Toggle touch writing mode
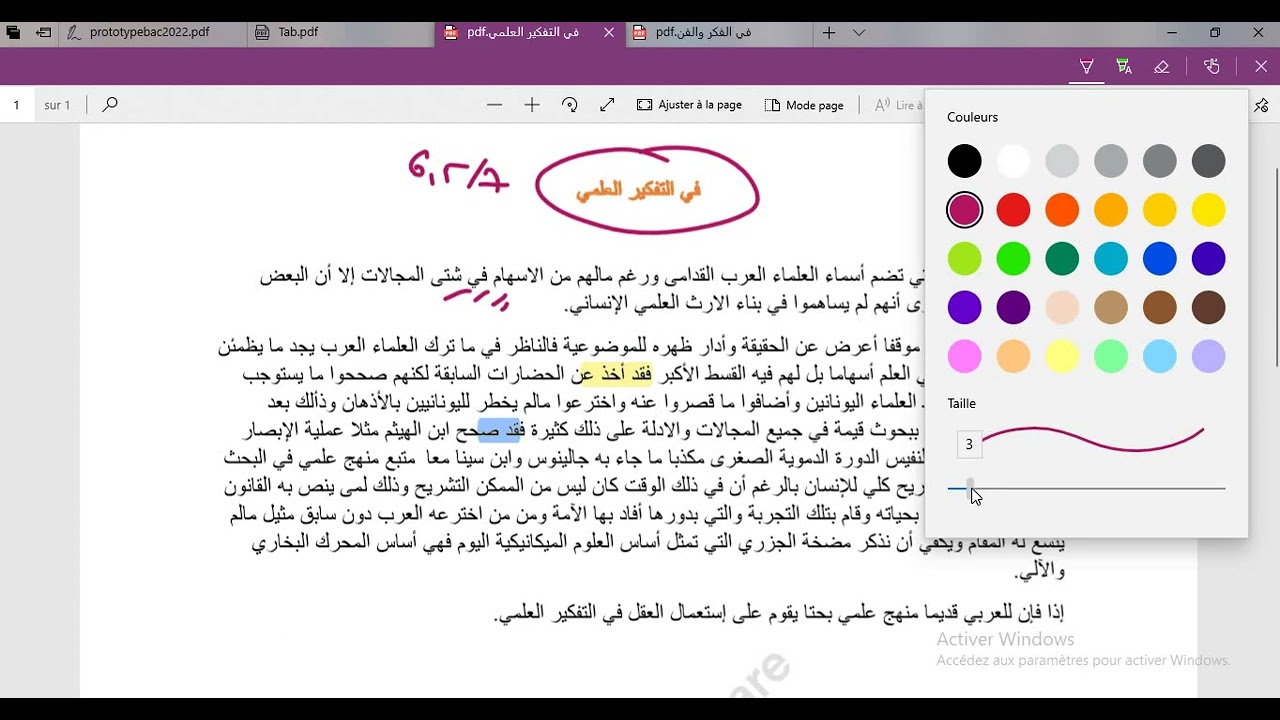This screenshot has width=1280, height=720. pos(1212,67)
